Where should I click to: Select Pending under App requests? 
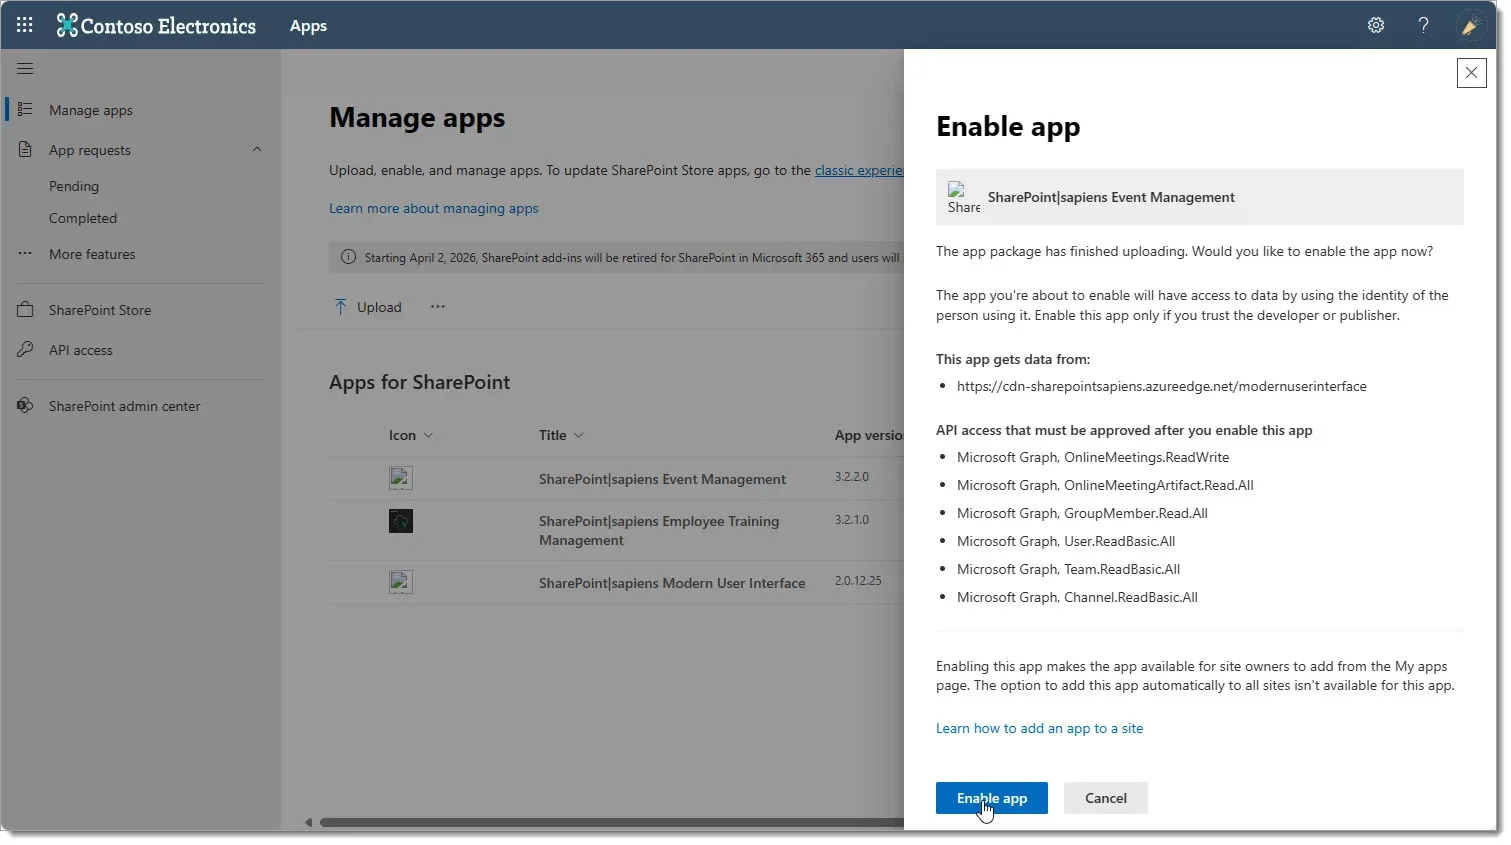74,186
